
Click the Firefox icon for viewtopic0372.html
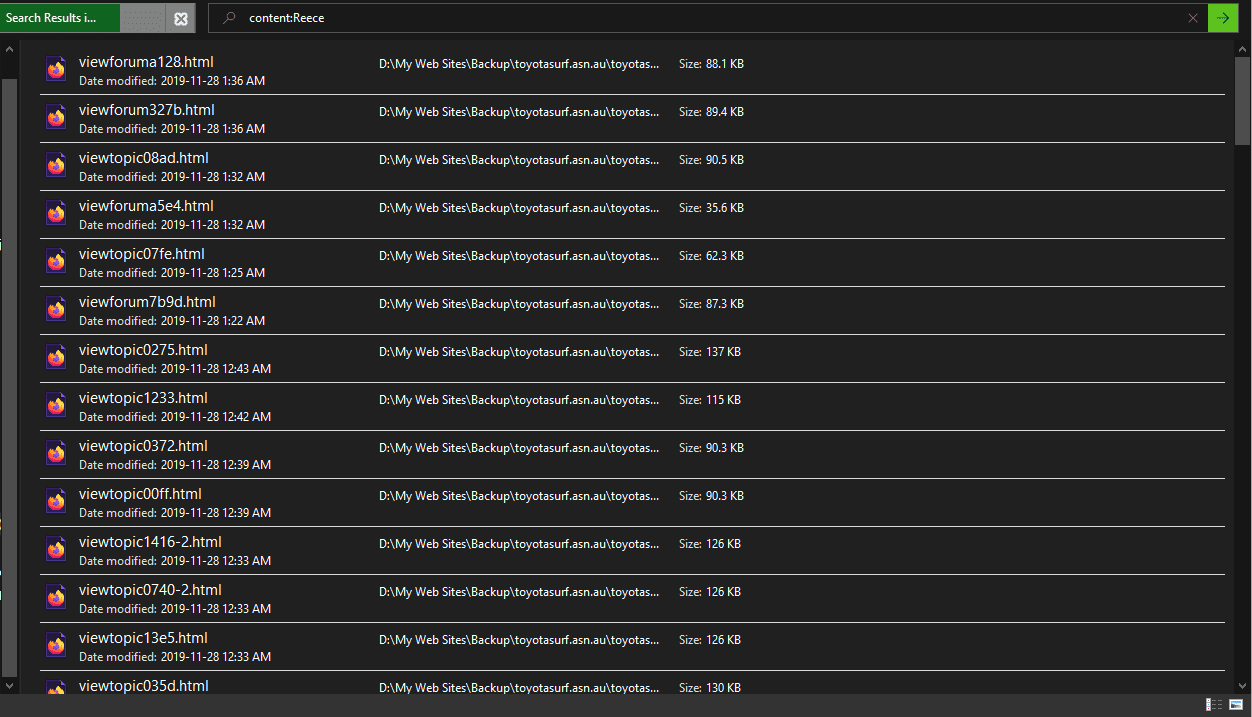point(56,453)
